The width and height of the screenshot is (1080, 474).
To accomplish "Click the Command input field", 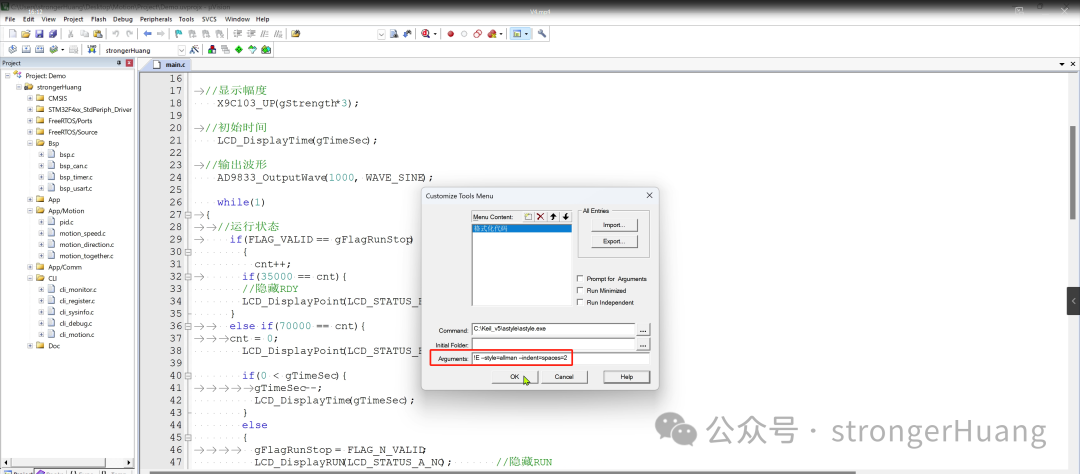I will point(553,329).
